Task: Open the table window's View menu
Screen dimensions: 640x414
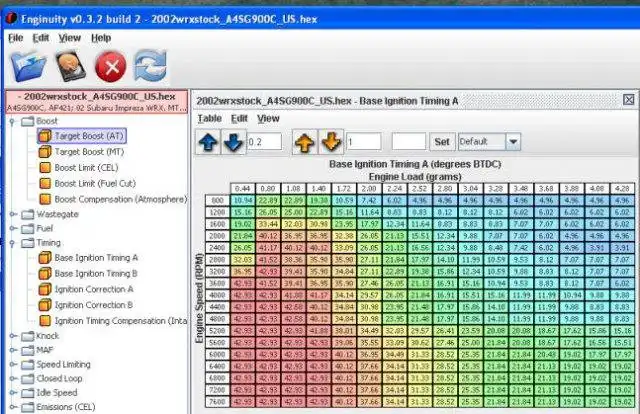Action: coord(268,118)
